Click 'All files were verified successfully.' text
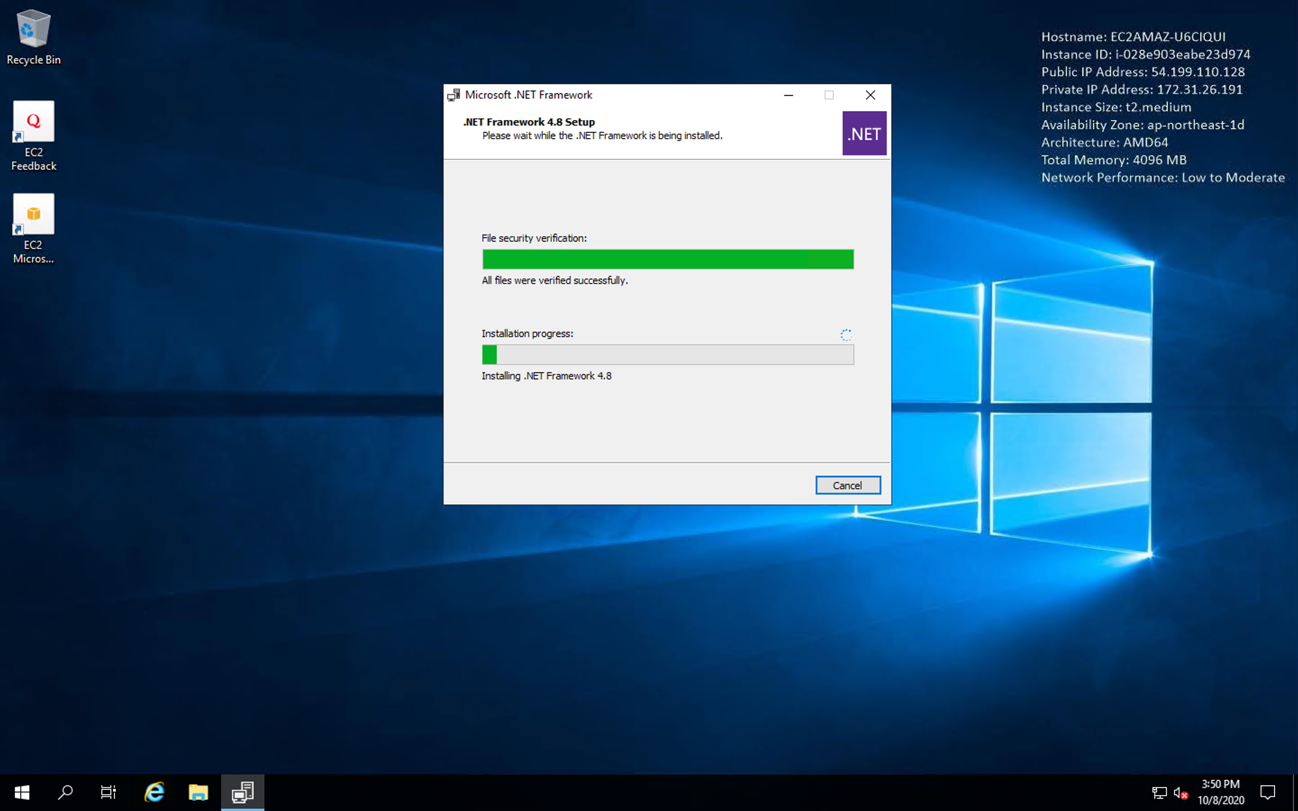Screen dimensions: 1298x811 [x=555, y=281]
